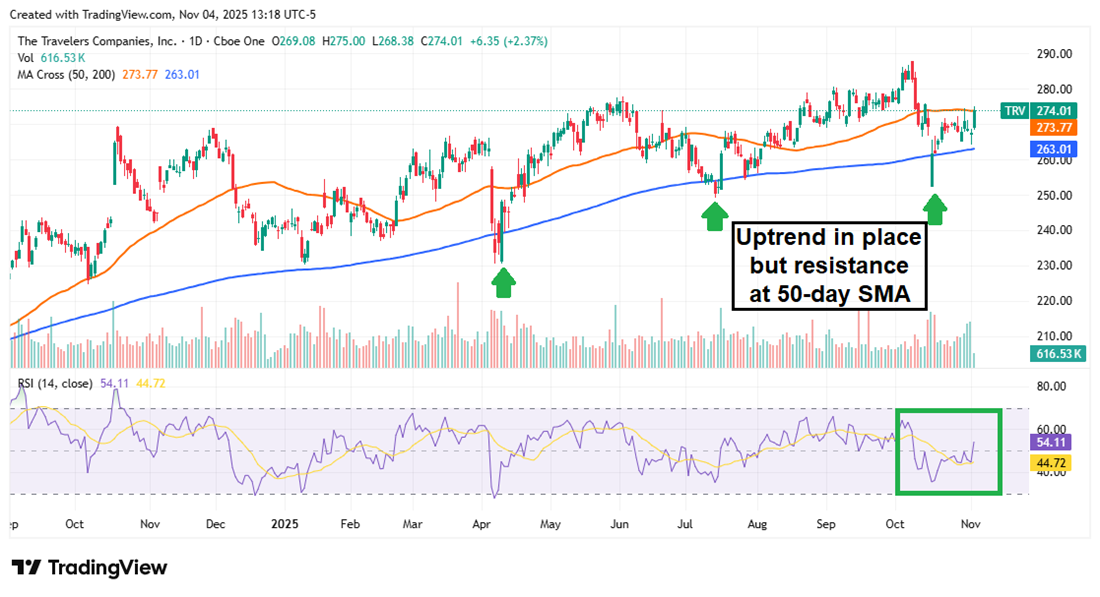
Task: Click the 54.11 value in RSI legend
Action: (114, 384)
